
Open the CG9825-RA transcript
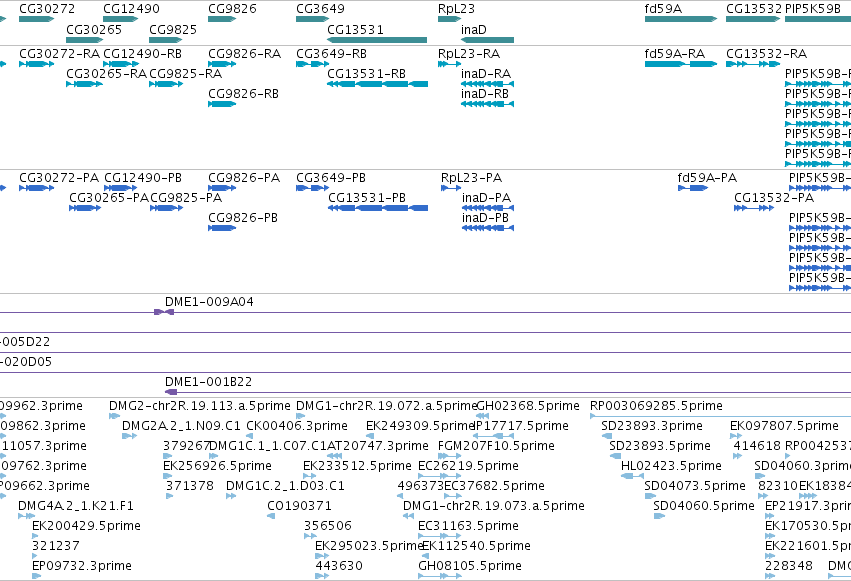tap(166, 84)
